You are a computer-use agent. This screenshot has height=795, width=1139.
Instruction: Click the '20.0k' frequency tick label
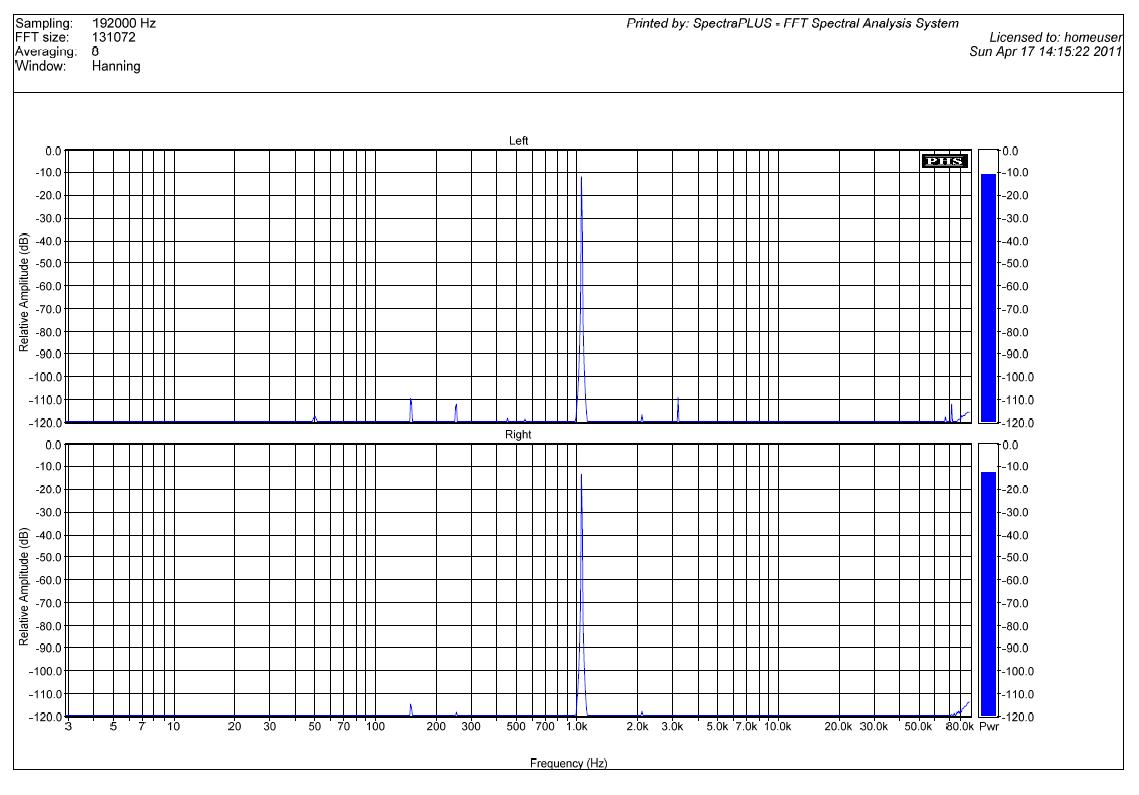coord(838,727)
